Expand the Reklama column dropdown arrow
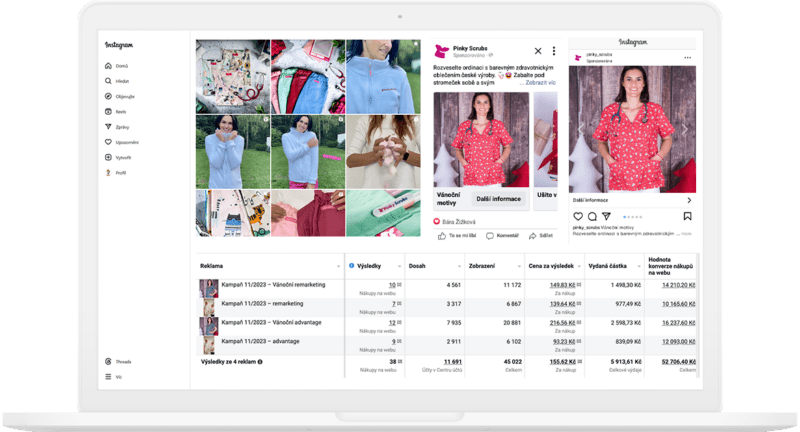Viewport: 800px width, 432px height. pos(339,266)
